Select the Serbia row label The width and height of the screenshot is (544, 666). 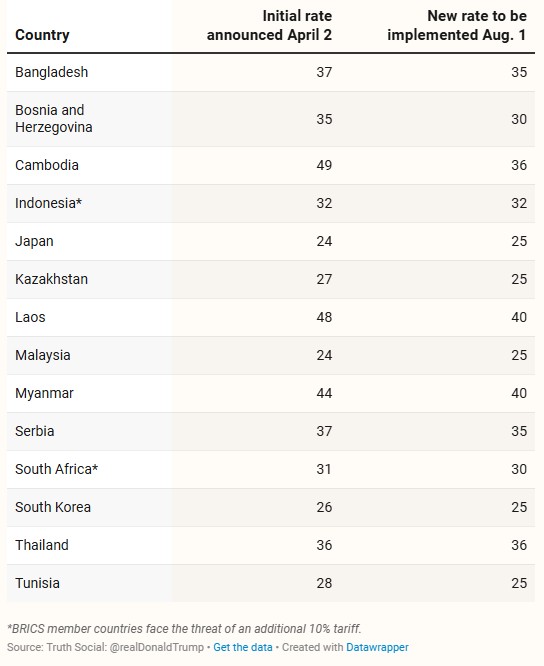[34, 431]
